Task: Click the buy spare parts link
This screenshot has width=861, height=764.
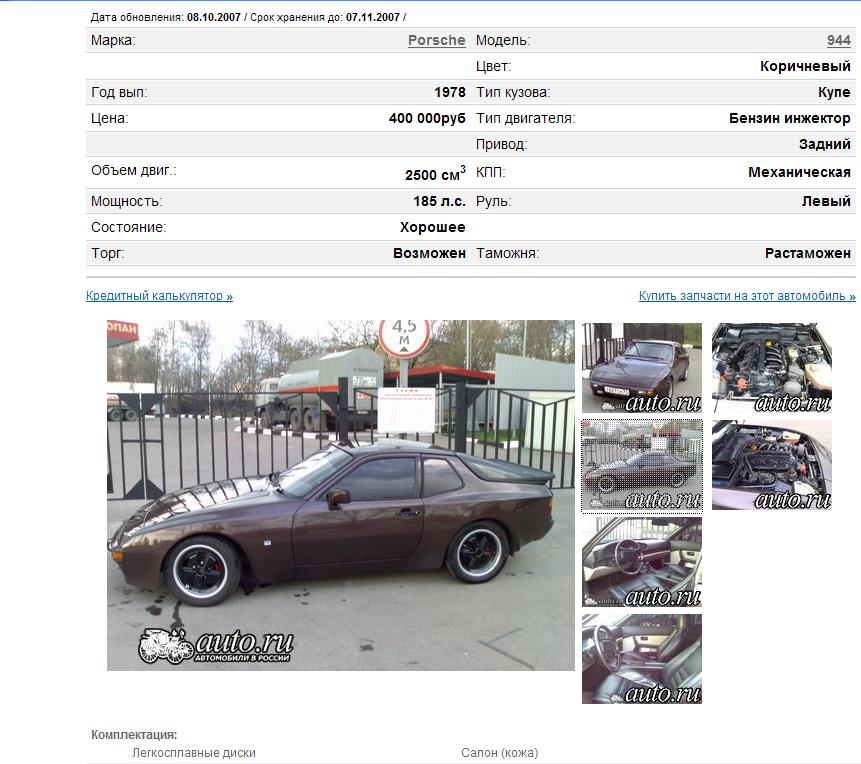Action: 747,296
